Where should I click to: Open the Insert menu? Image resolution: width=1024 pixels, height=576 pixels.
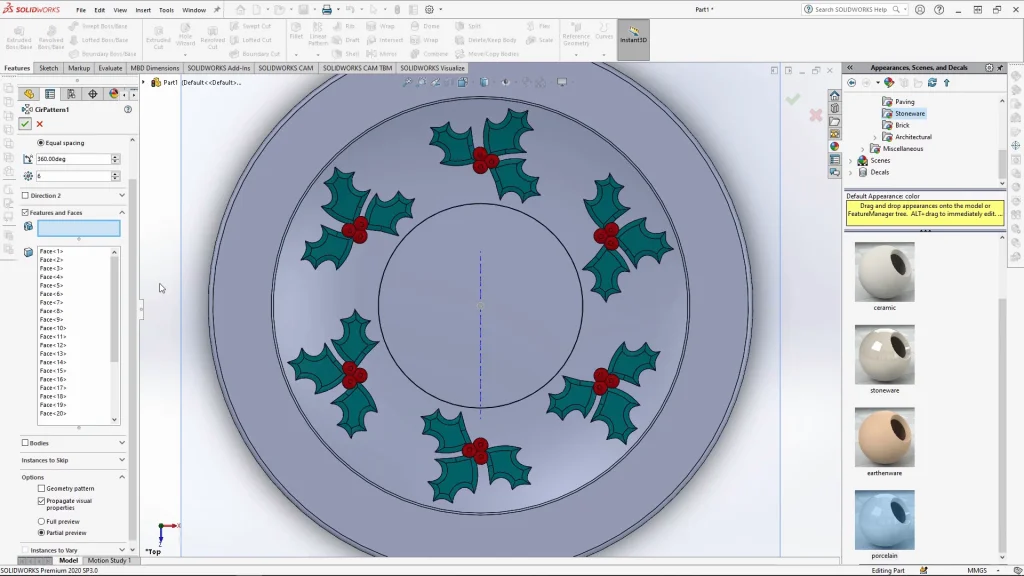pos(143,10)
